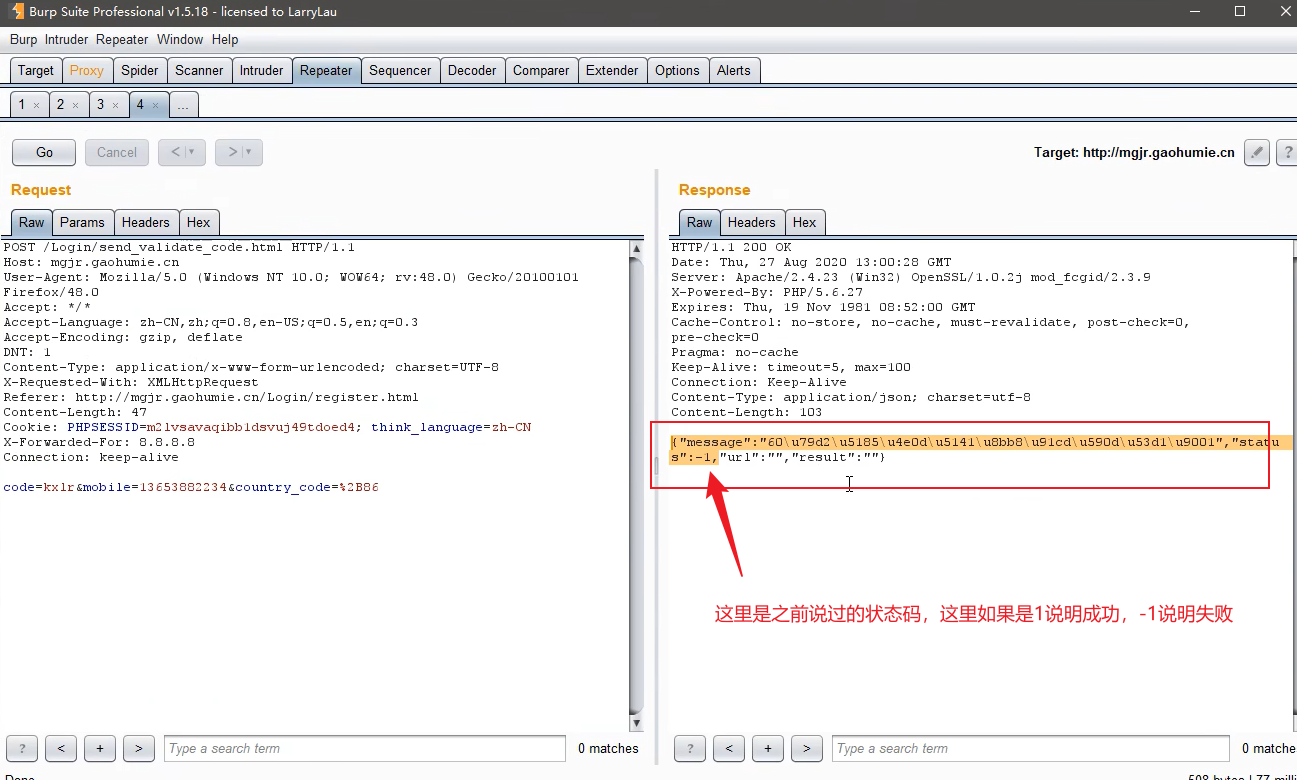
Task: Switch to the Options tab
Action: (x=677, y=70)
